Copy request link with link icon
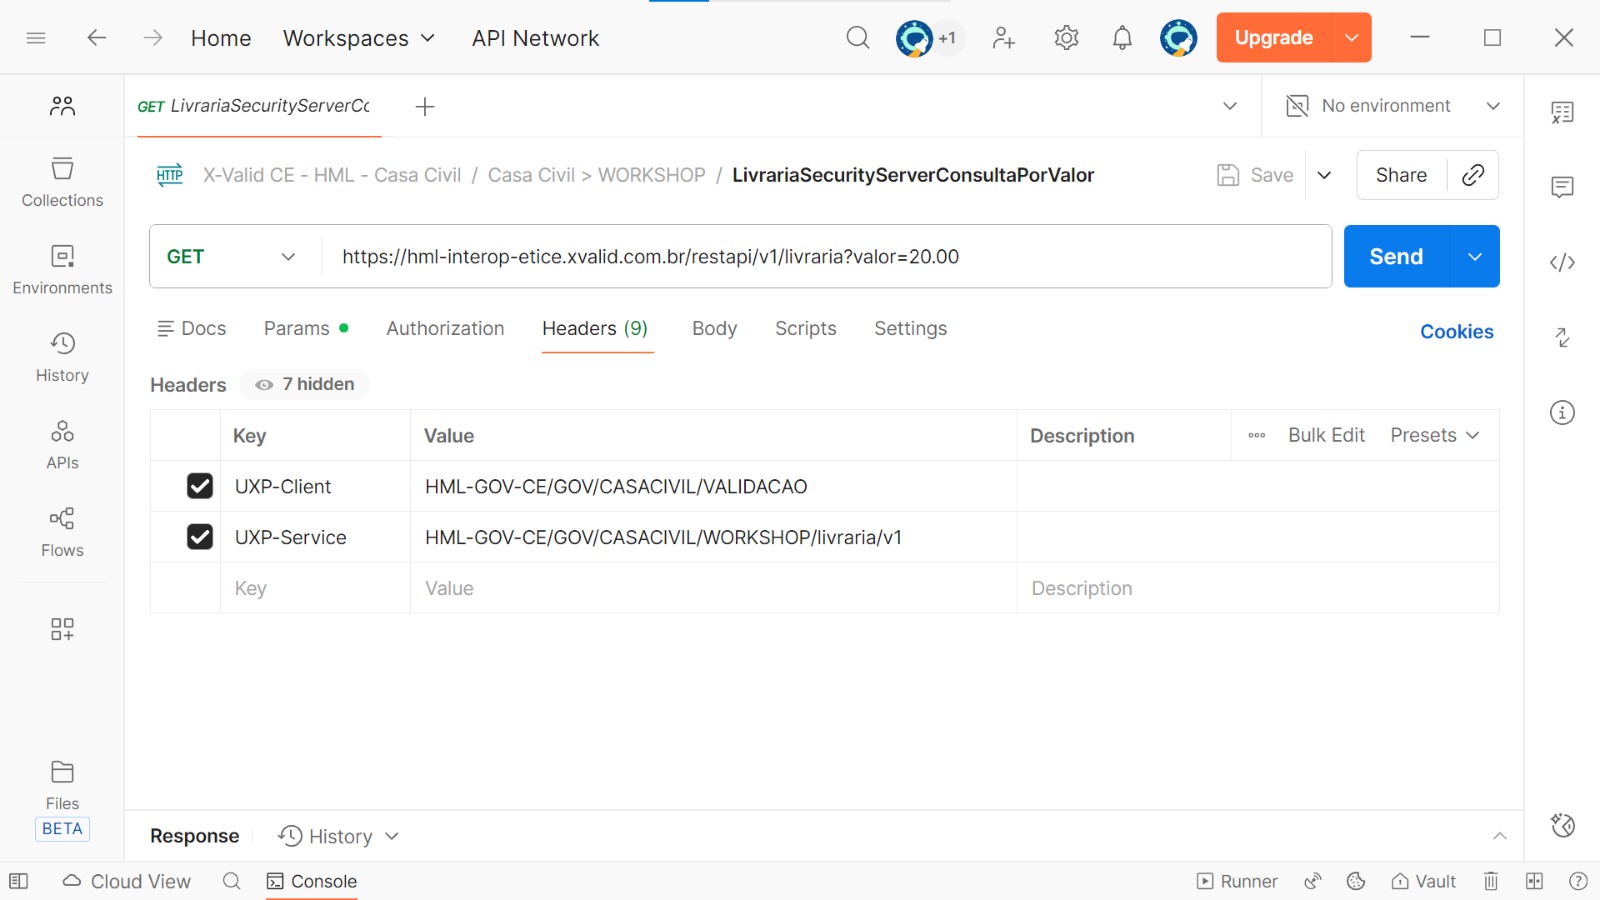 pos(1472,175)
